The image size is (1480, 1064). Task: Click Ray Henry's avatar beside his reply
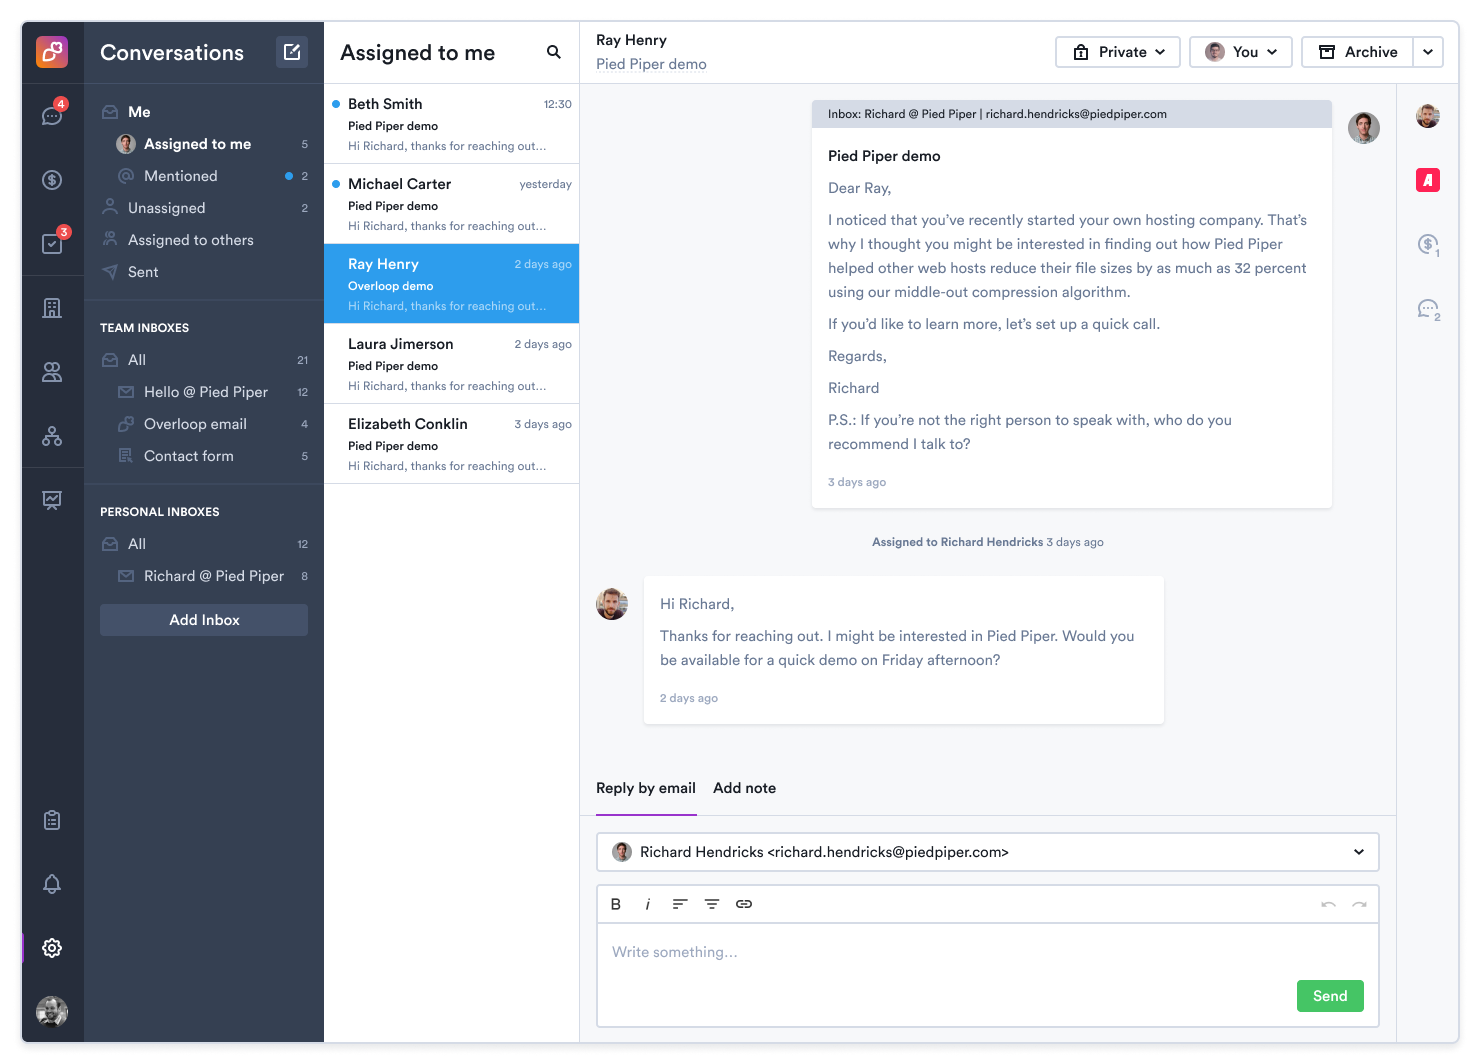pos(612,604)
